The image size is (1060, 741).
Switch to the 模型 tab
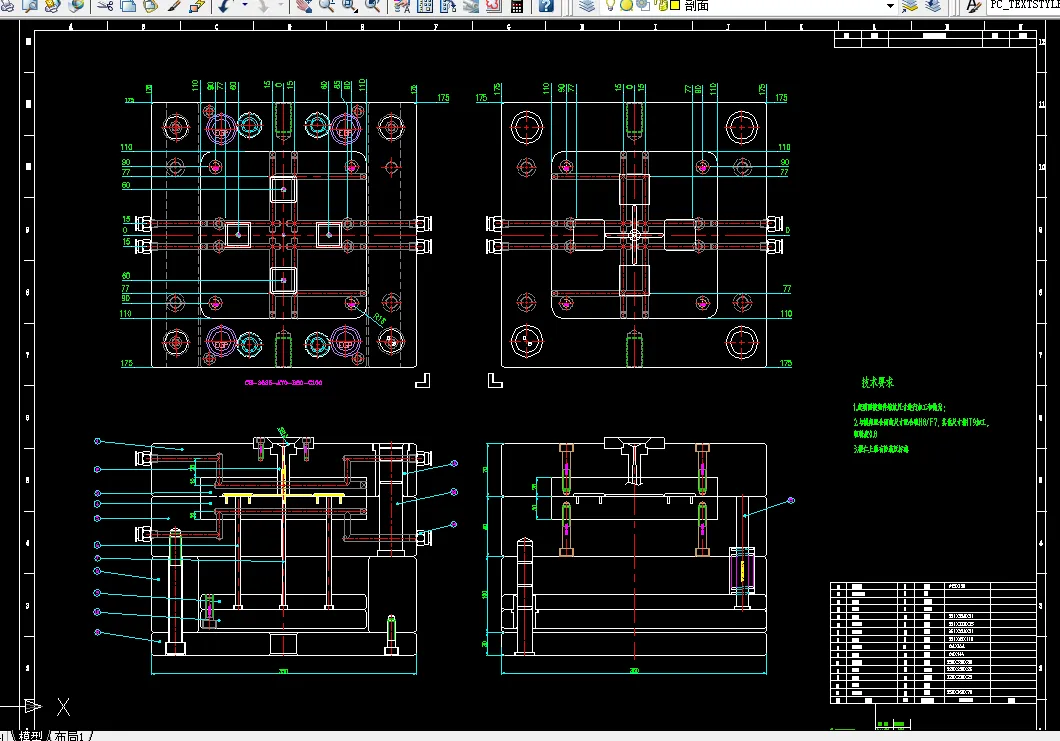pos(31,736)
